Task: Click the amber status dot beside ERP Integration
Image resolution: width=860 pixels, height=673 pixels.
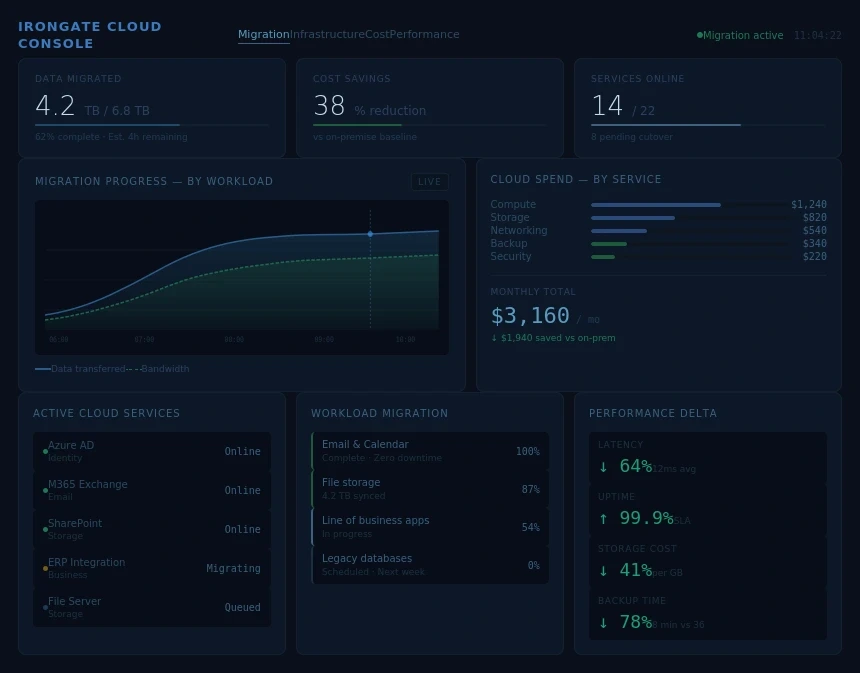Action: click(45, 568)
